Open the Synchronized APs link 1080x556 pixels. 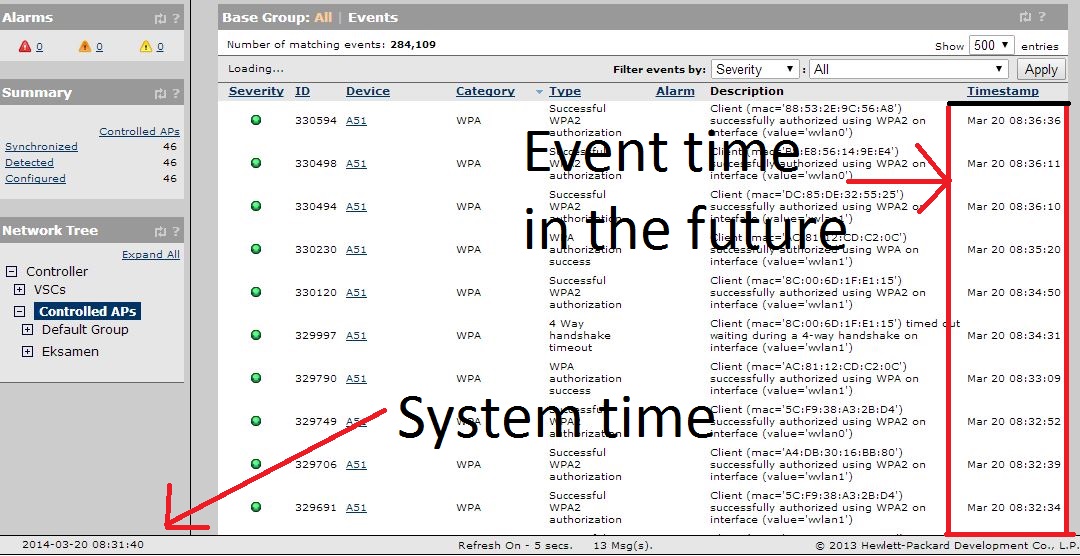[x=41, y=147]
